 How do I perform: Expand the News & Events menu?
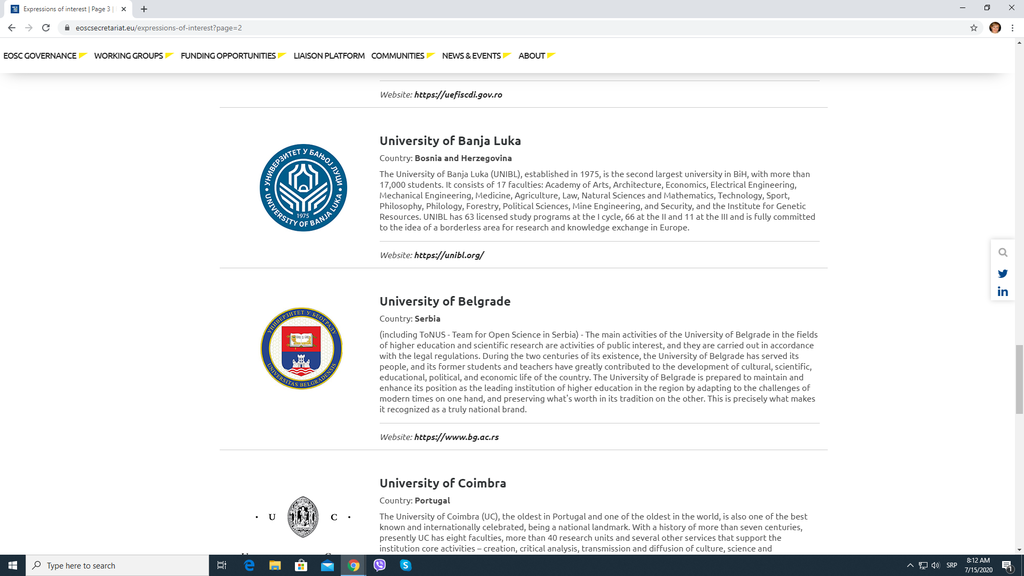pyautogui.click(x=476, y=56)
